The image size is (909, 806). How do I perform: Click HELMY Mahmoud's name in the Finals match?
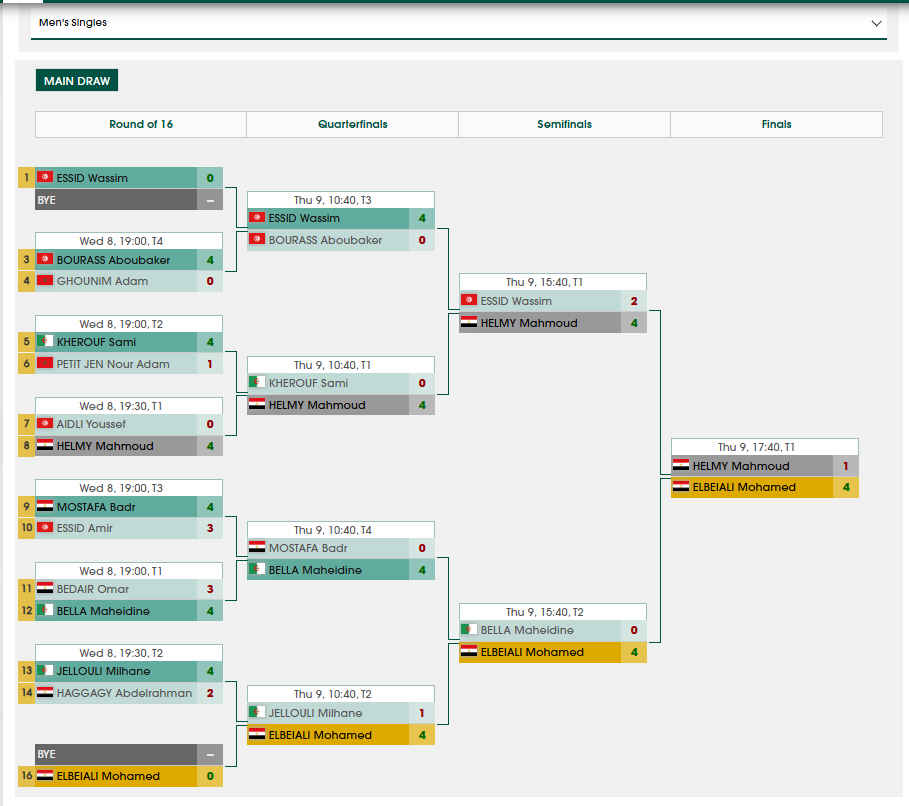click(x=741, y=466)
